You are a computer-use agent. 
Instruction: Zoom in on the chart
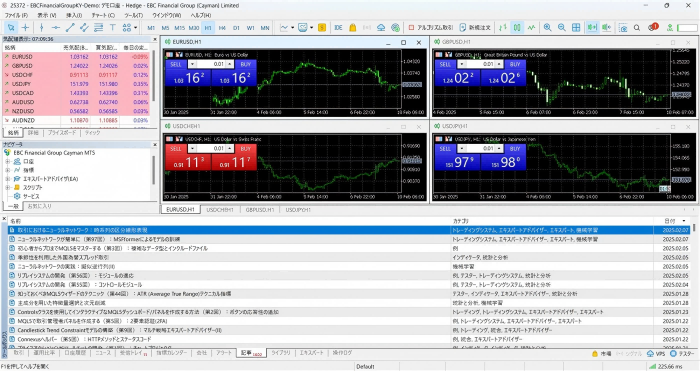tap(547, 28)
